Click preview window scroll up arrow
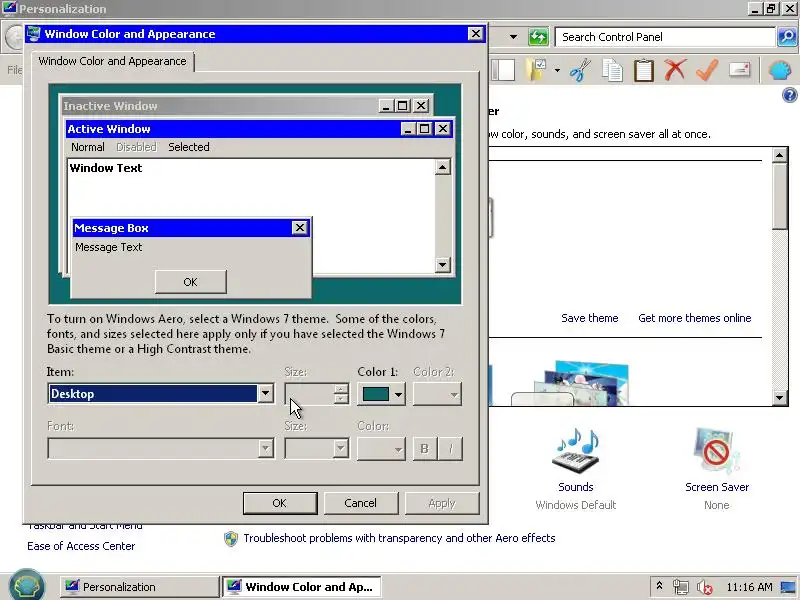Screen dimensions: 800x600 pyautogui.click(x=442, y=167)
